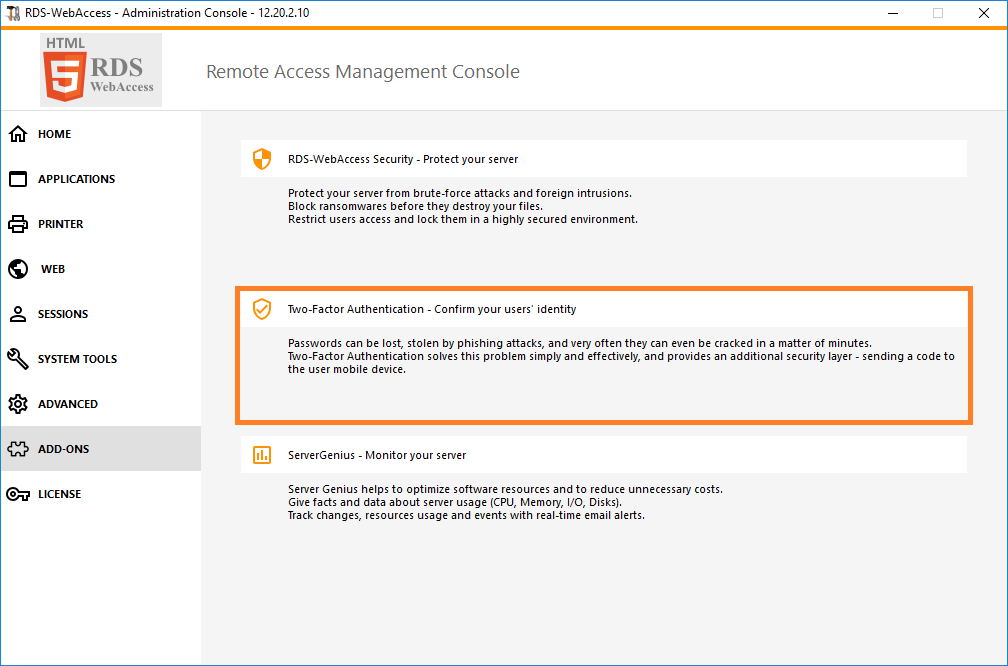Open the ADVANCED settings section
1008x666 pixels.
(101, 404)
